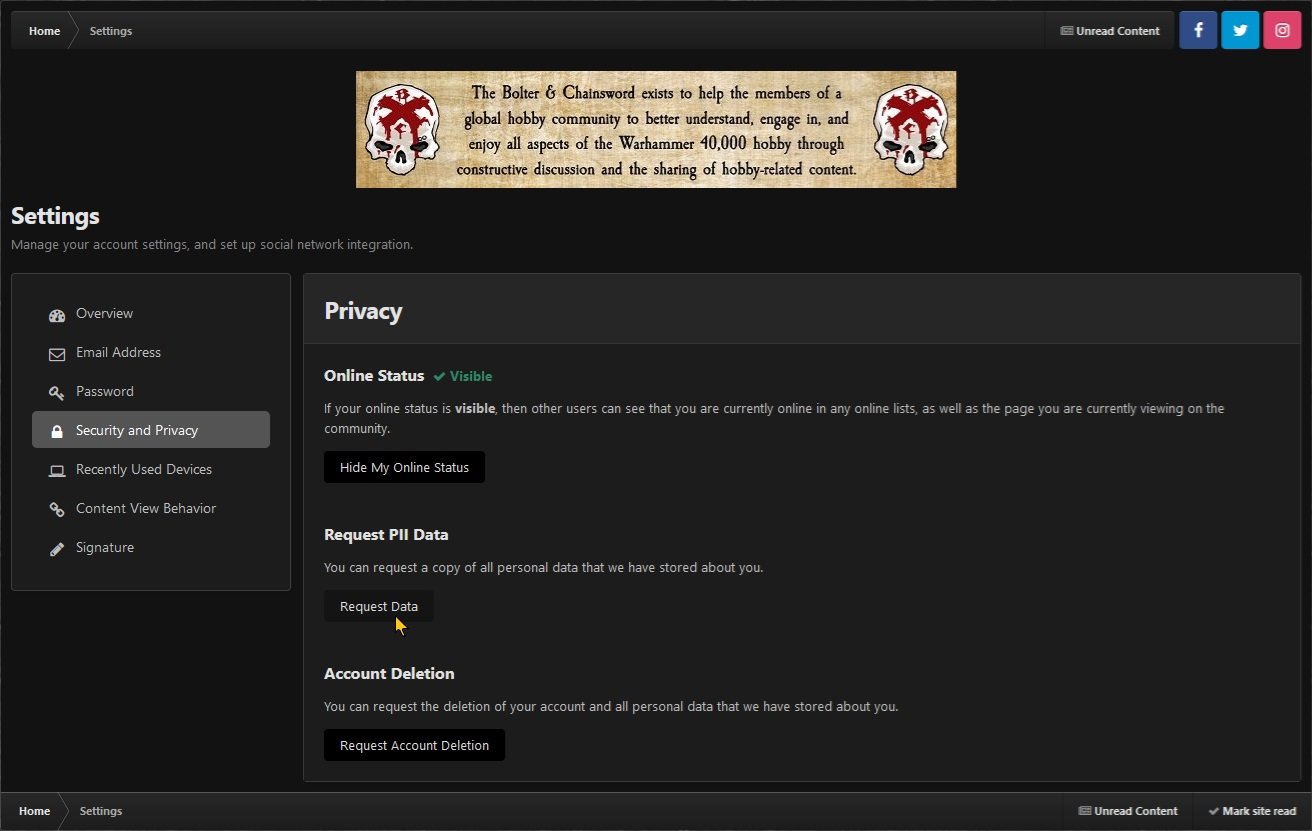Open the Facebook social icon
Viewport: 1312px width, 831px height.
click(x=1198, y=30)
